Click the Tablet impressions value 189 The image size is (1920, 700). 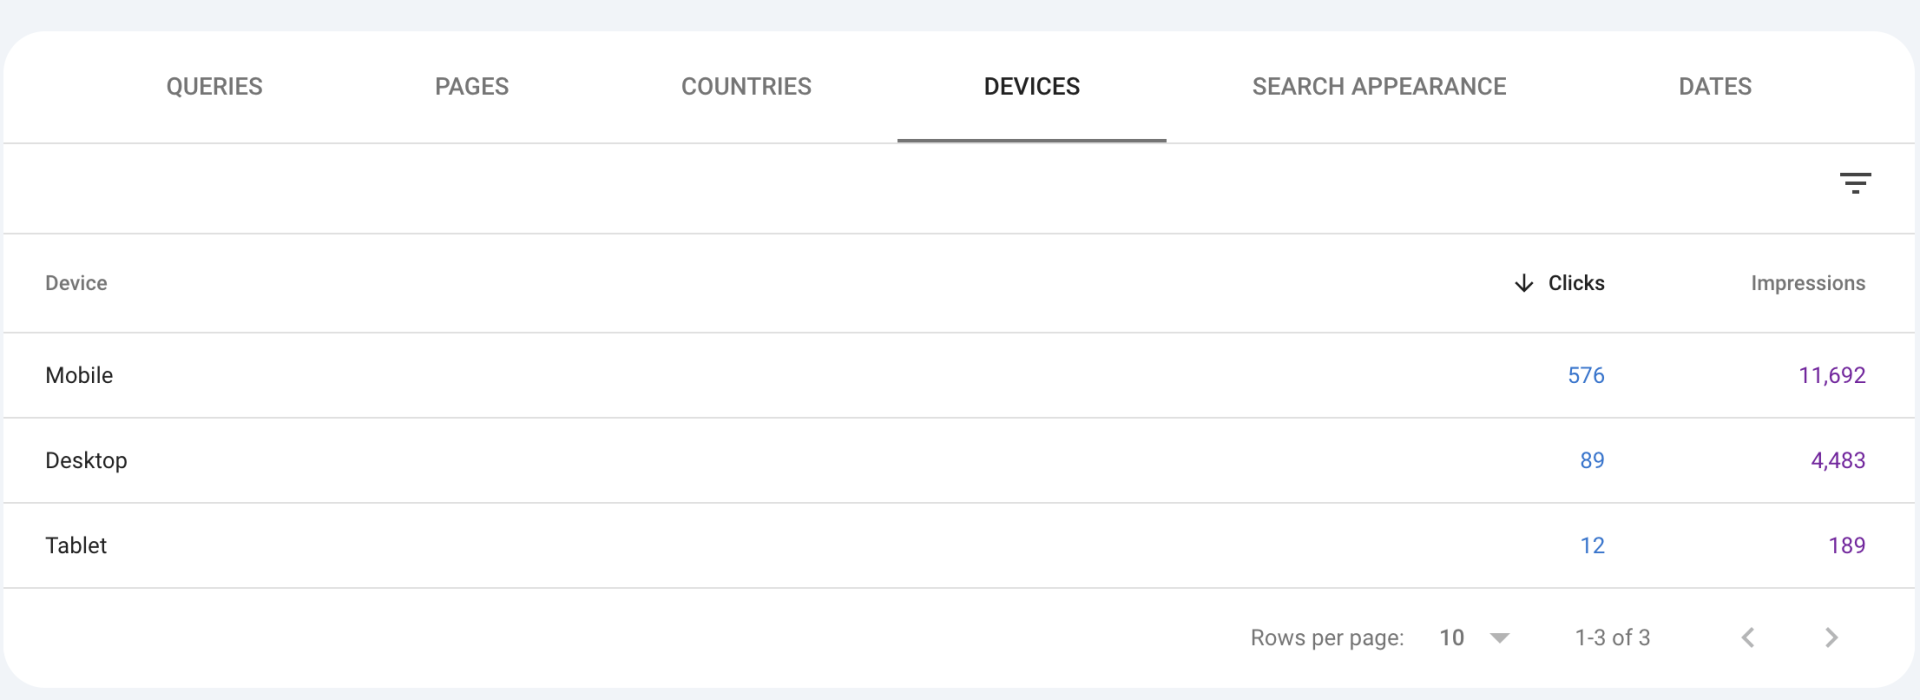[1846, 545]
